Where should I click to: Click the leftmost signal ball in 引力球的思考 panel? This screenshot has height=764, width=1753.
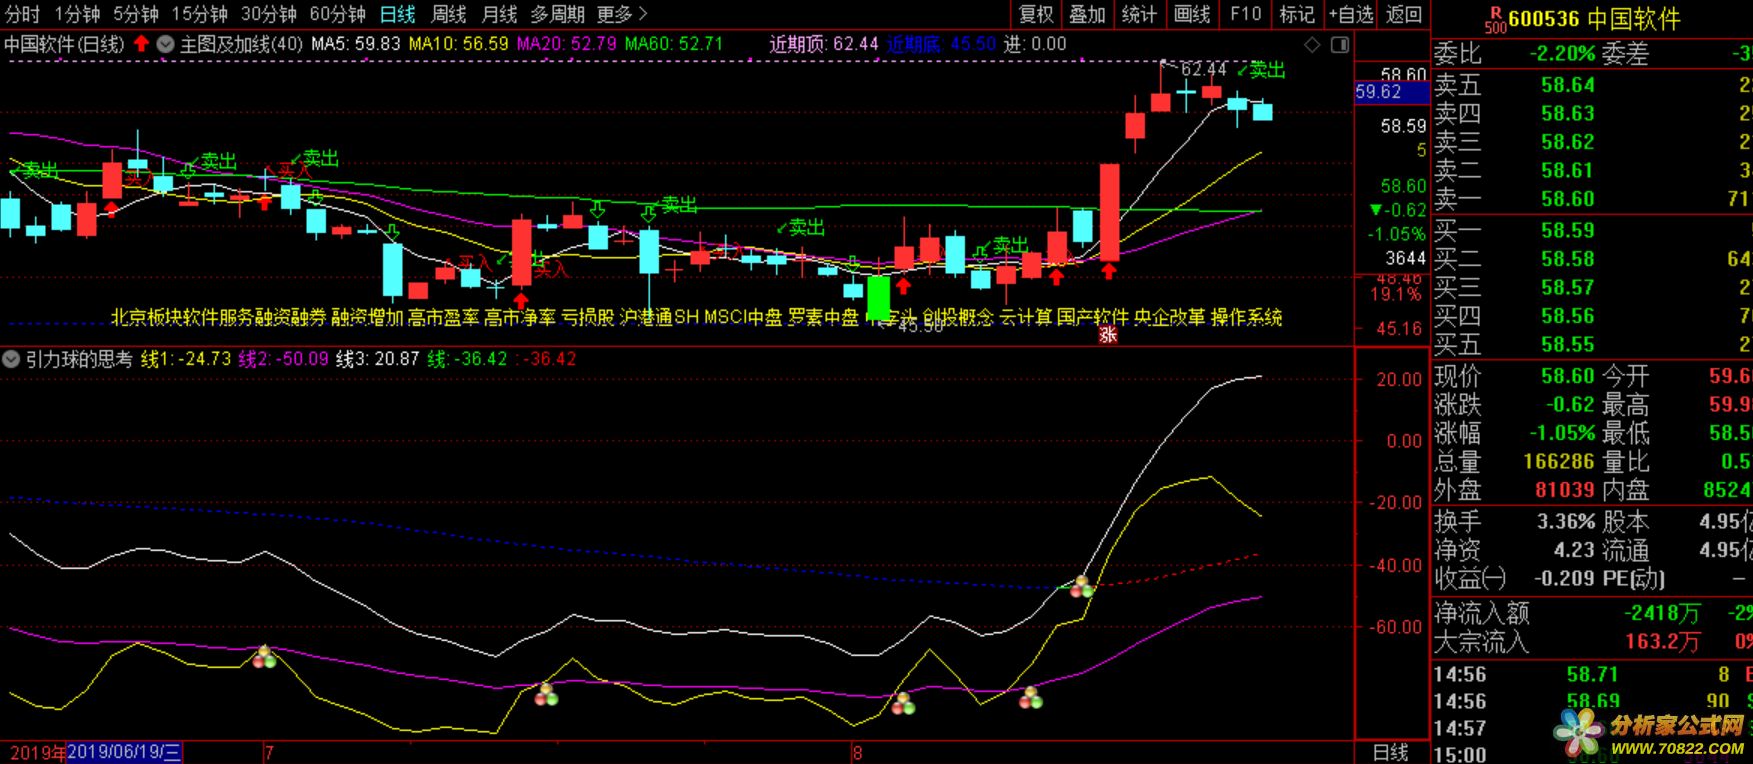[x=264, y=657]
